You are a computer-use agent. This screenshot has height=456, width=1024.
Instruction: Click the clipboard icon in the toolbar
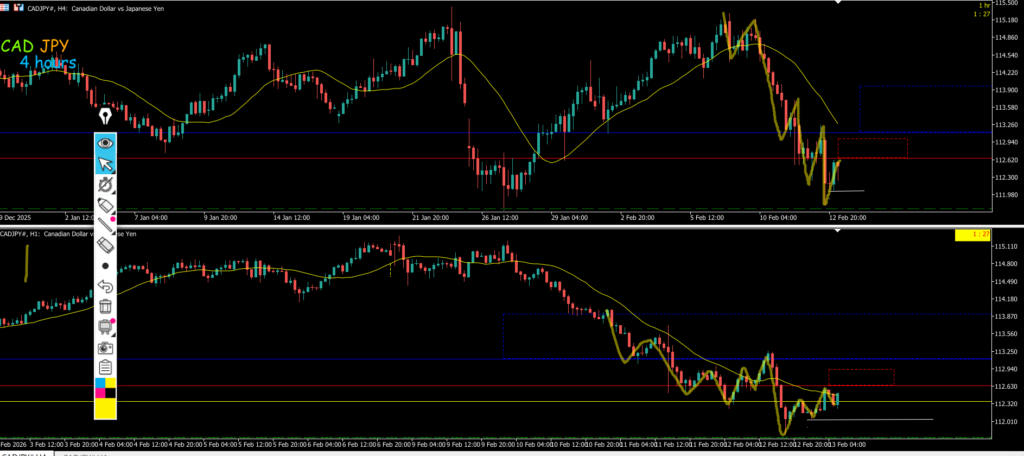pyautogui.click(x=105, y=367)
